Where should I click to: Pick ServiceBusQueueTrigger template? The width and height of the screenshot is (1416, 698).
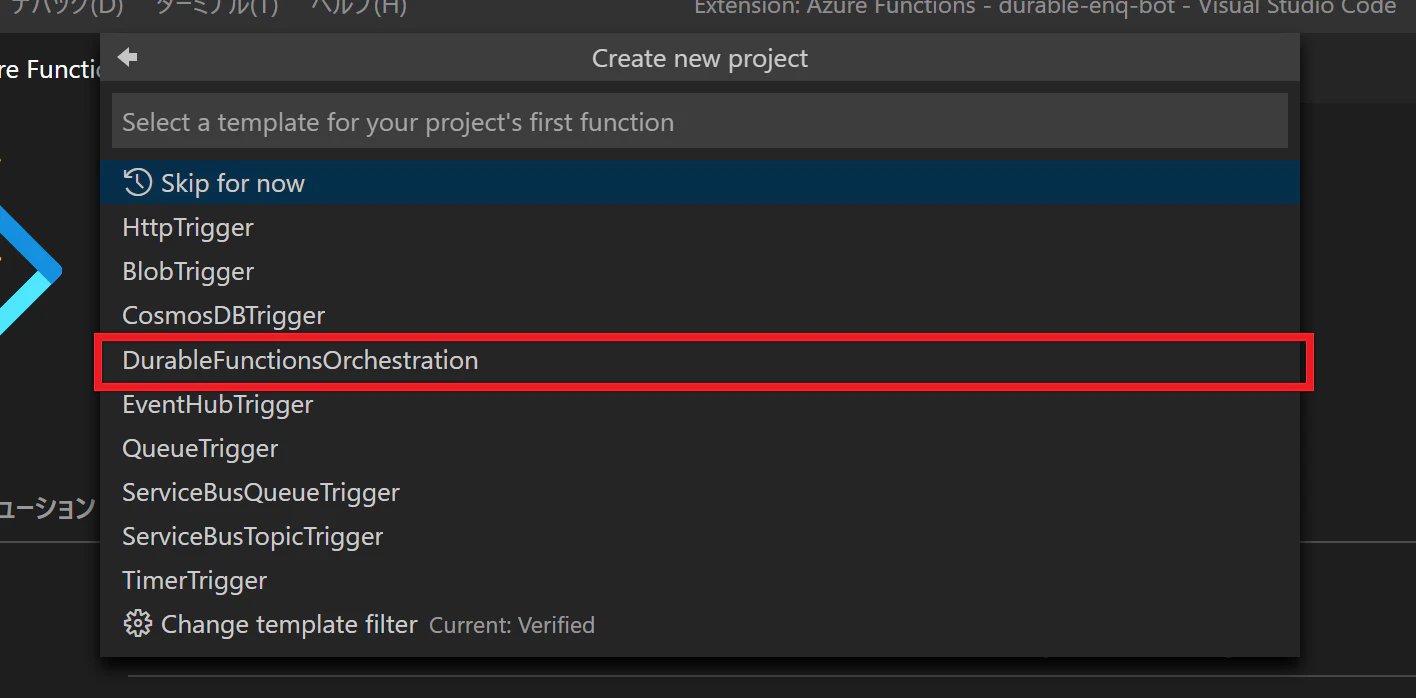click(700, 492)
